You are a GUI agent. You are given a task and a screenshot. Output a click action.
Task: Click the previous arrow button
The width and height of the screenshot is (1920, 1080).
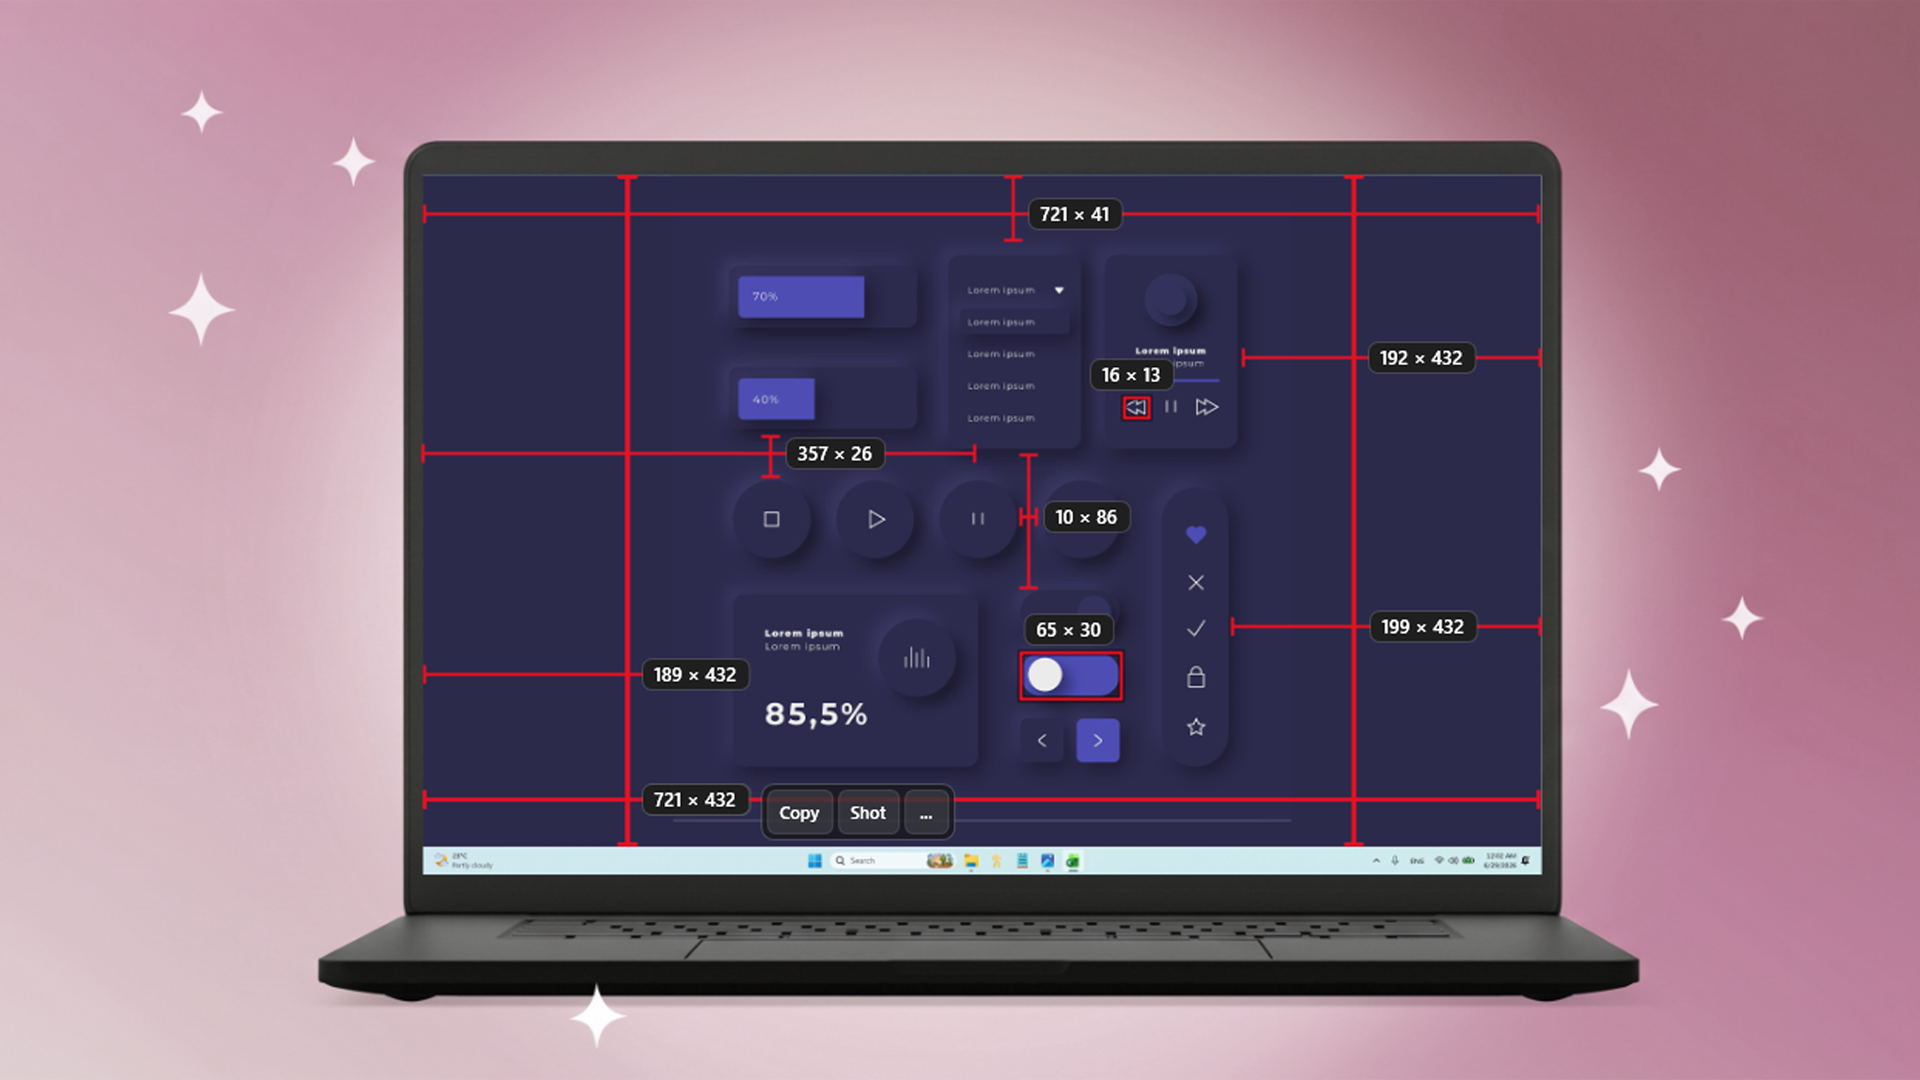[1042, 741]
